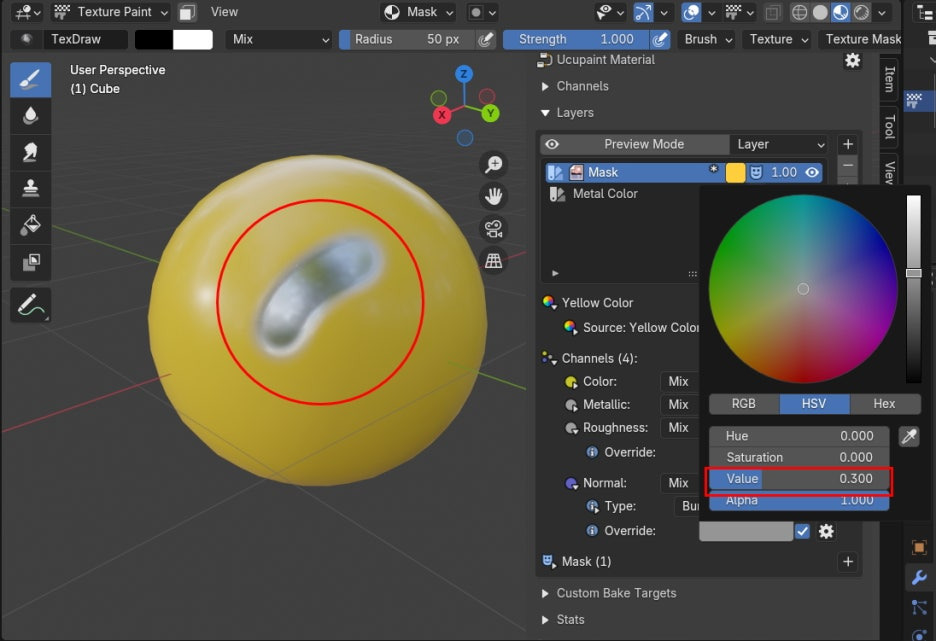Viewport: 936px width, 641px height.
Task: Click mask icon beside yellow swatch
Action: (756, 172)
